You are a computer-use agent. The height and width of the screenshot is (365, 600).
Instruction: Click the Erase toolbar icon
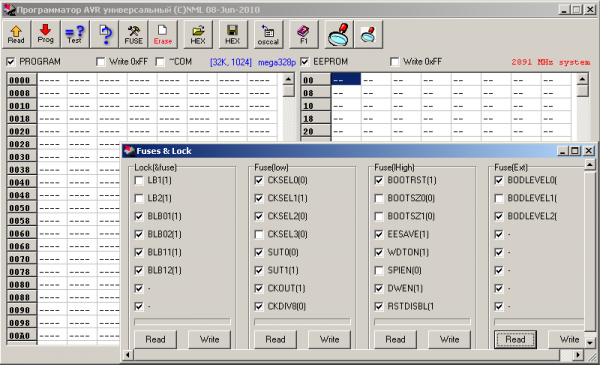163,34
